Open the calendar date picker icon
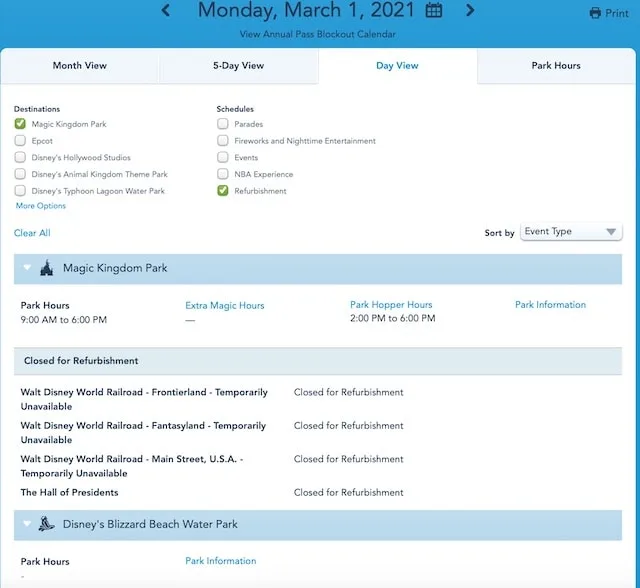Image resolution: width=640 pixels, height=588 pixels. 433,10
